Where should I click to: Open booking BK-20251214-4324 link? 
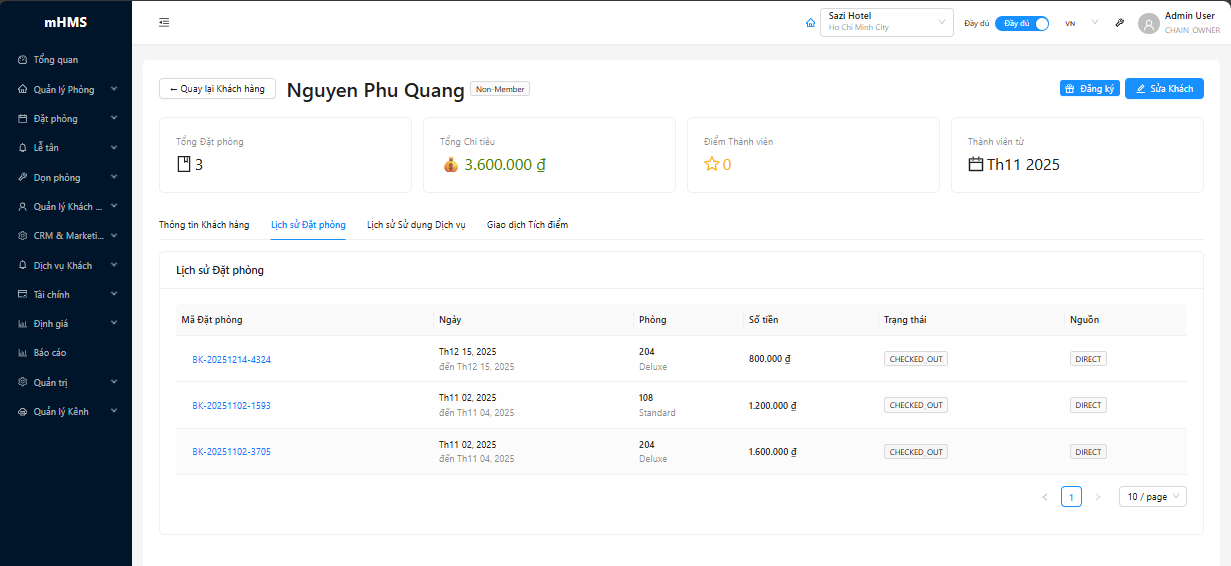pos(231,359)
